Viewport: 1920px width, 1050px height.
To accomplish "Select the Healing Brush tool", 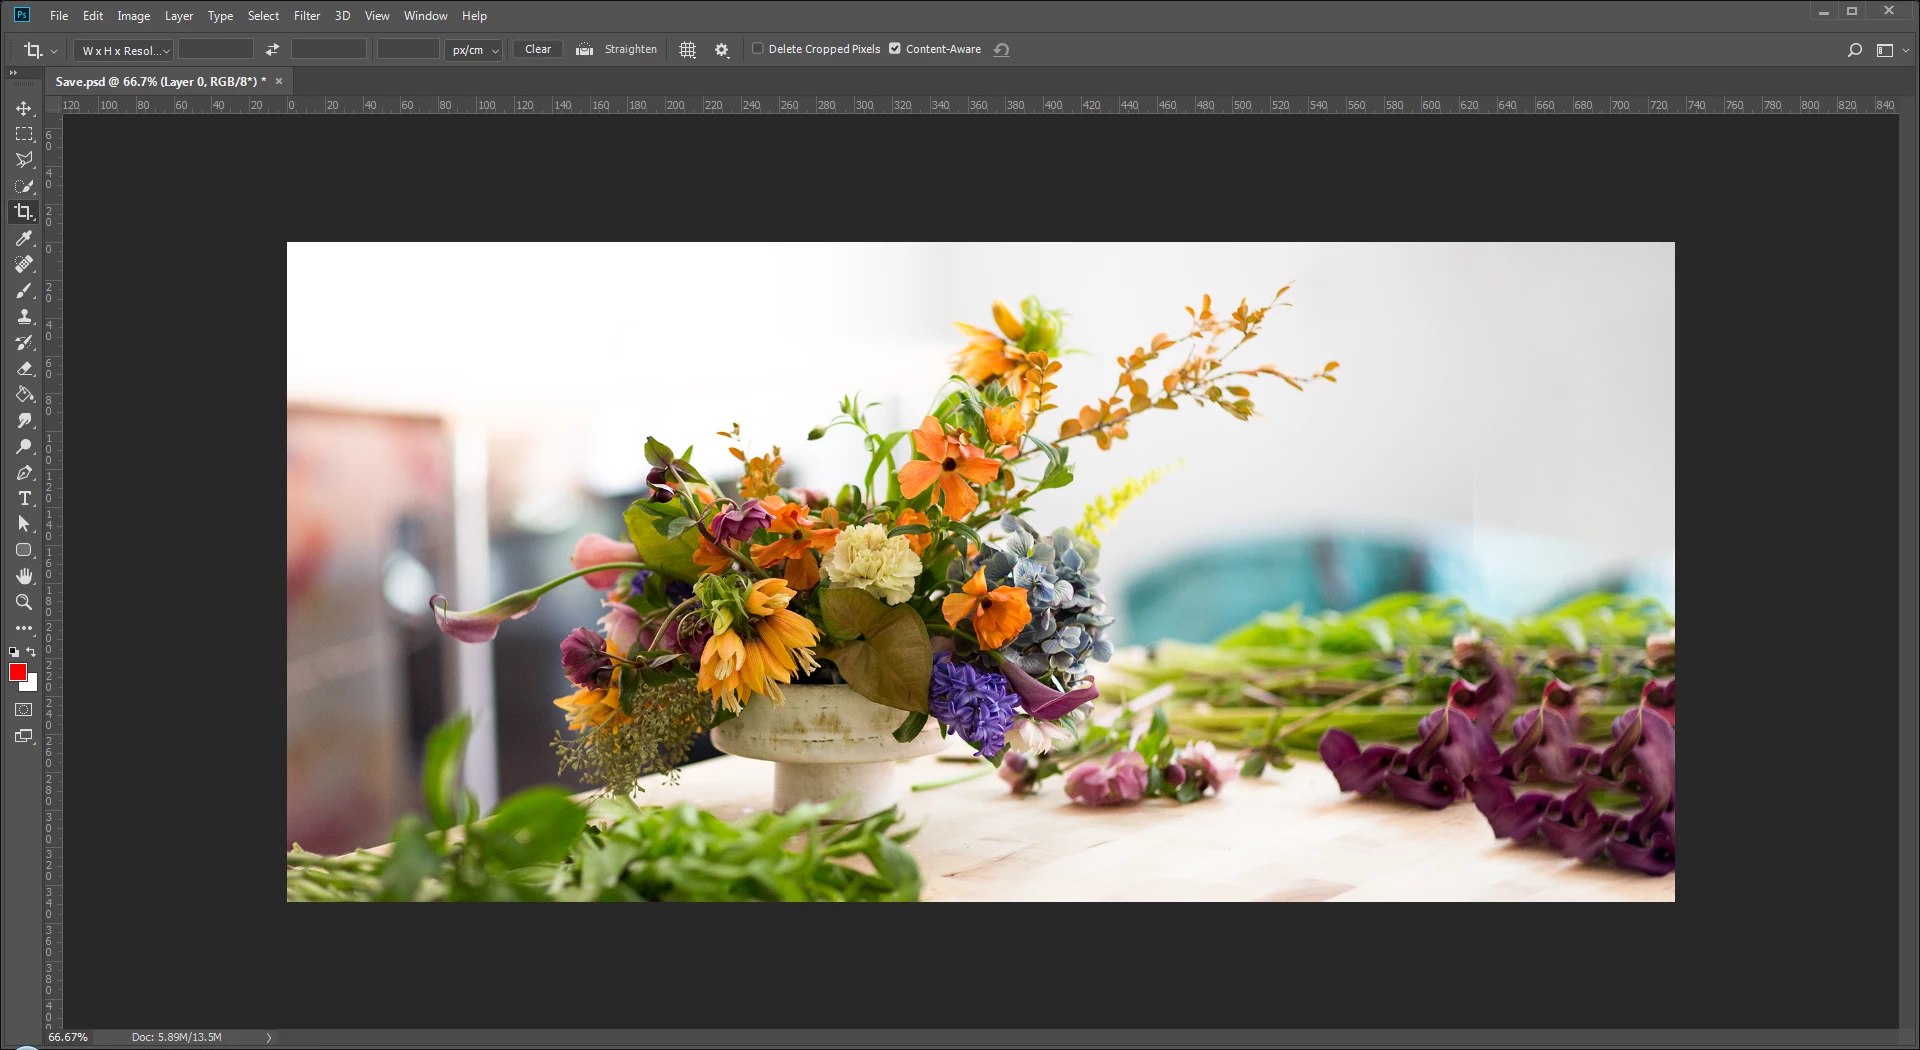I will point(24,264).
